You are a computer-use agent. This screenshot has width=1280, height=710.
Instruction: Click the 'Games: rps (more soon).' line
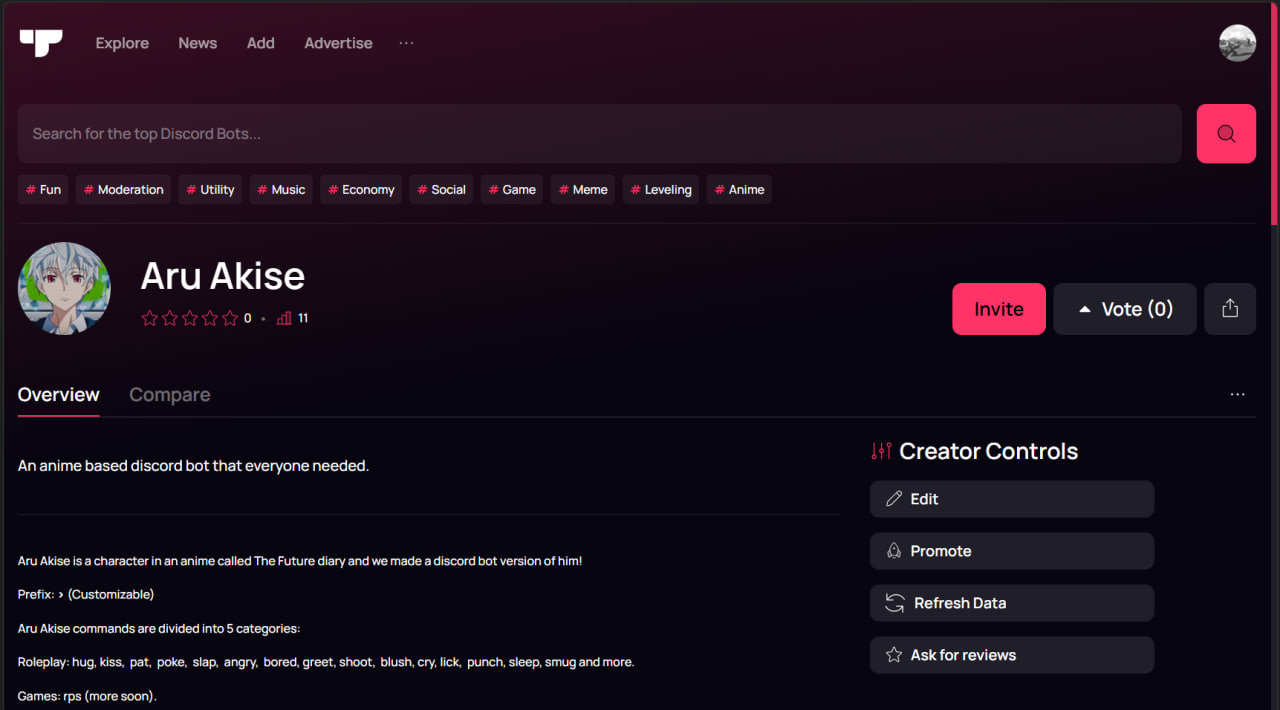[87, 696]
